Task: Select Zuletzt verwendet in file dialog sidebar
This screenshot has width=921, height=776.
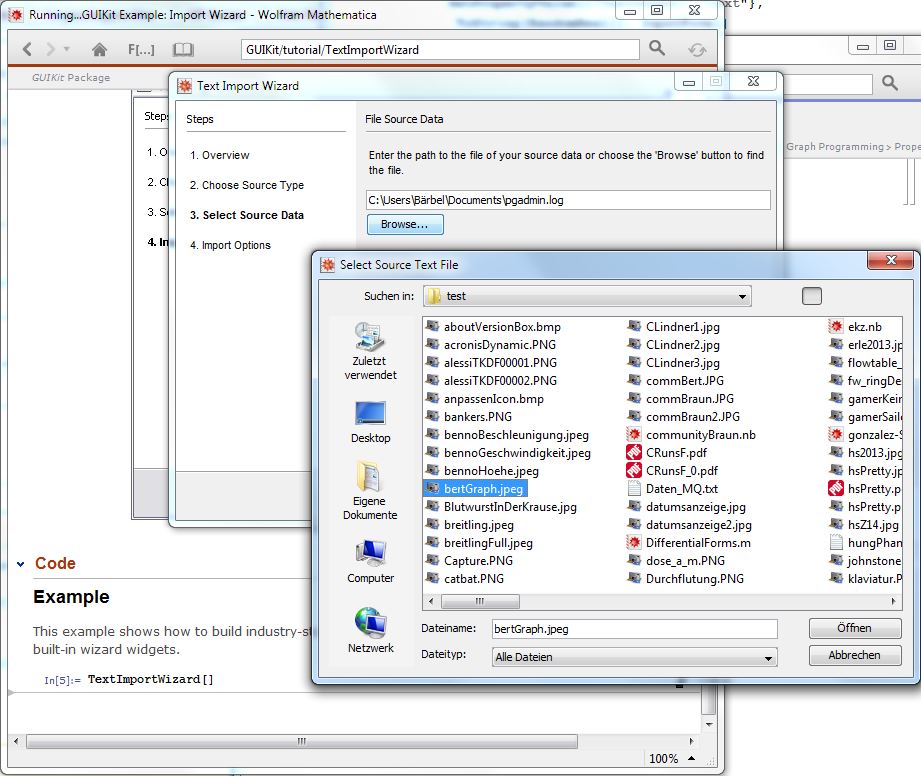Action: point(370,351)
